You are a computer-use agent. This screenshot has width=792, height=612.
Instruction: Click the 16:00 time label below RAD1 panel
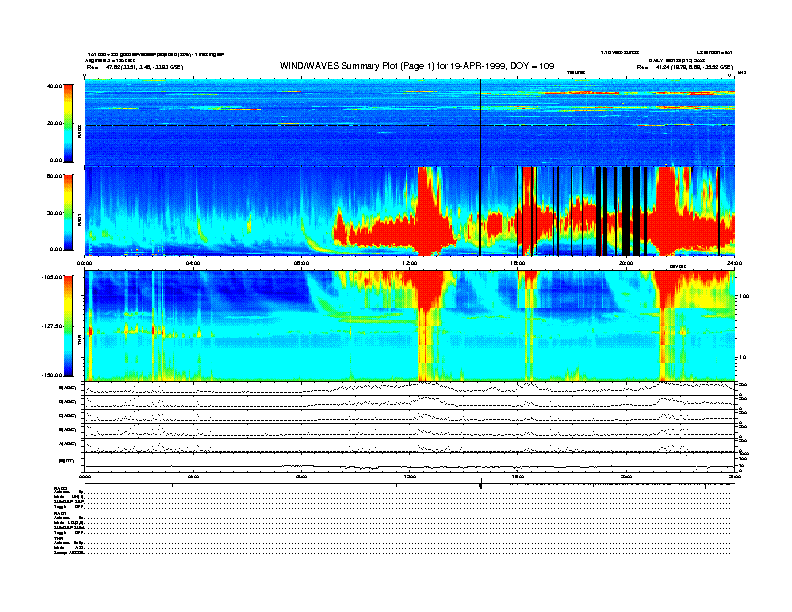tap(518, 263)
